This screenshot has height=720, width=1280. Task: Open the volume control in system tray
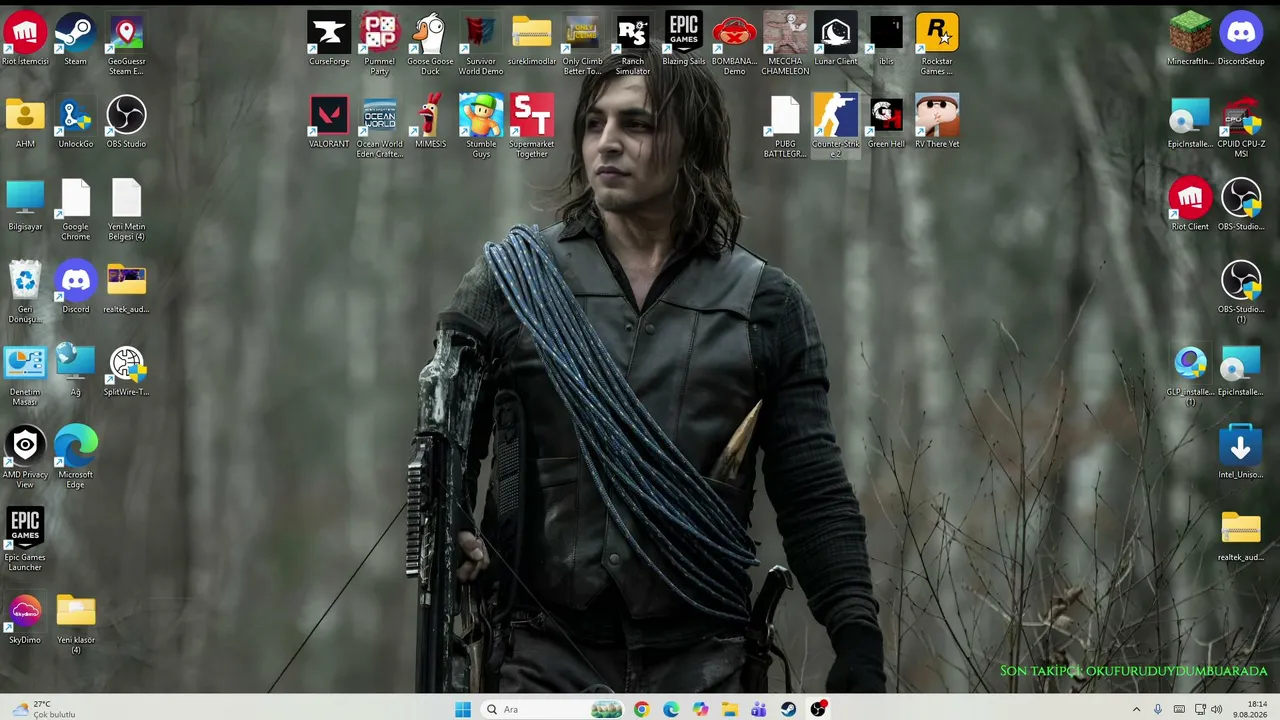[x=1217, y=709]
